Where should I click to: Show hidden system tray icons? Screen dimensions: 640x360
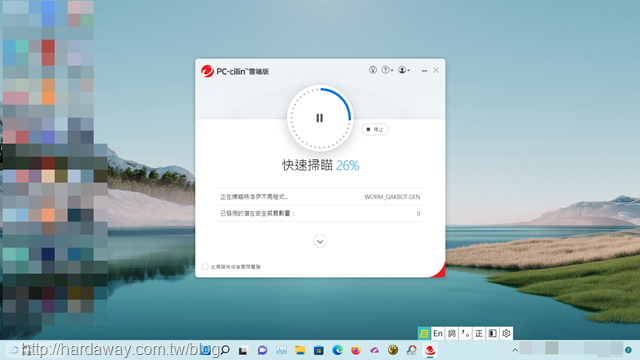(515, 350)
